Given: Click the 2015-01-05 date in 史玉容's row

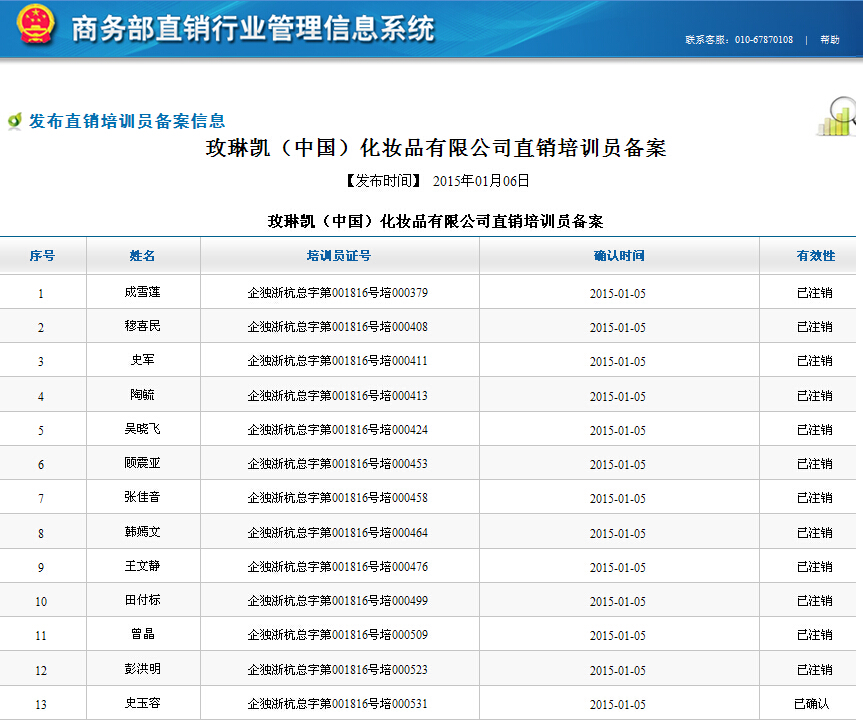Looking at the screenshot, I should [618, 705].
